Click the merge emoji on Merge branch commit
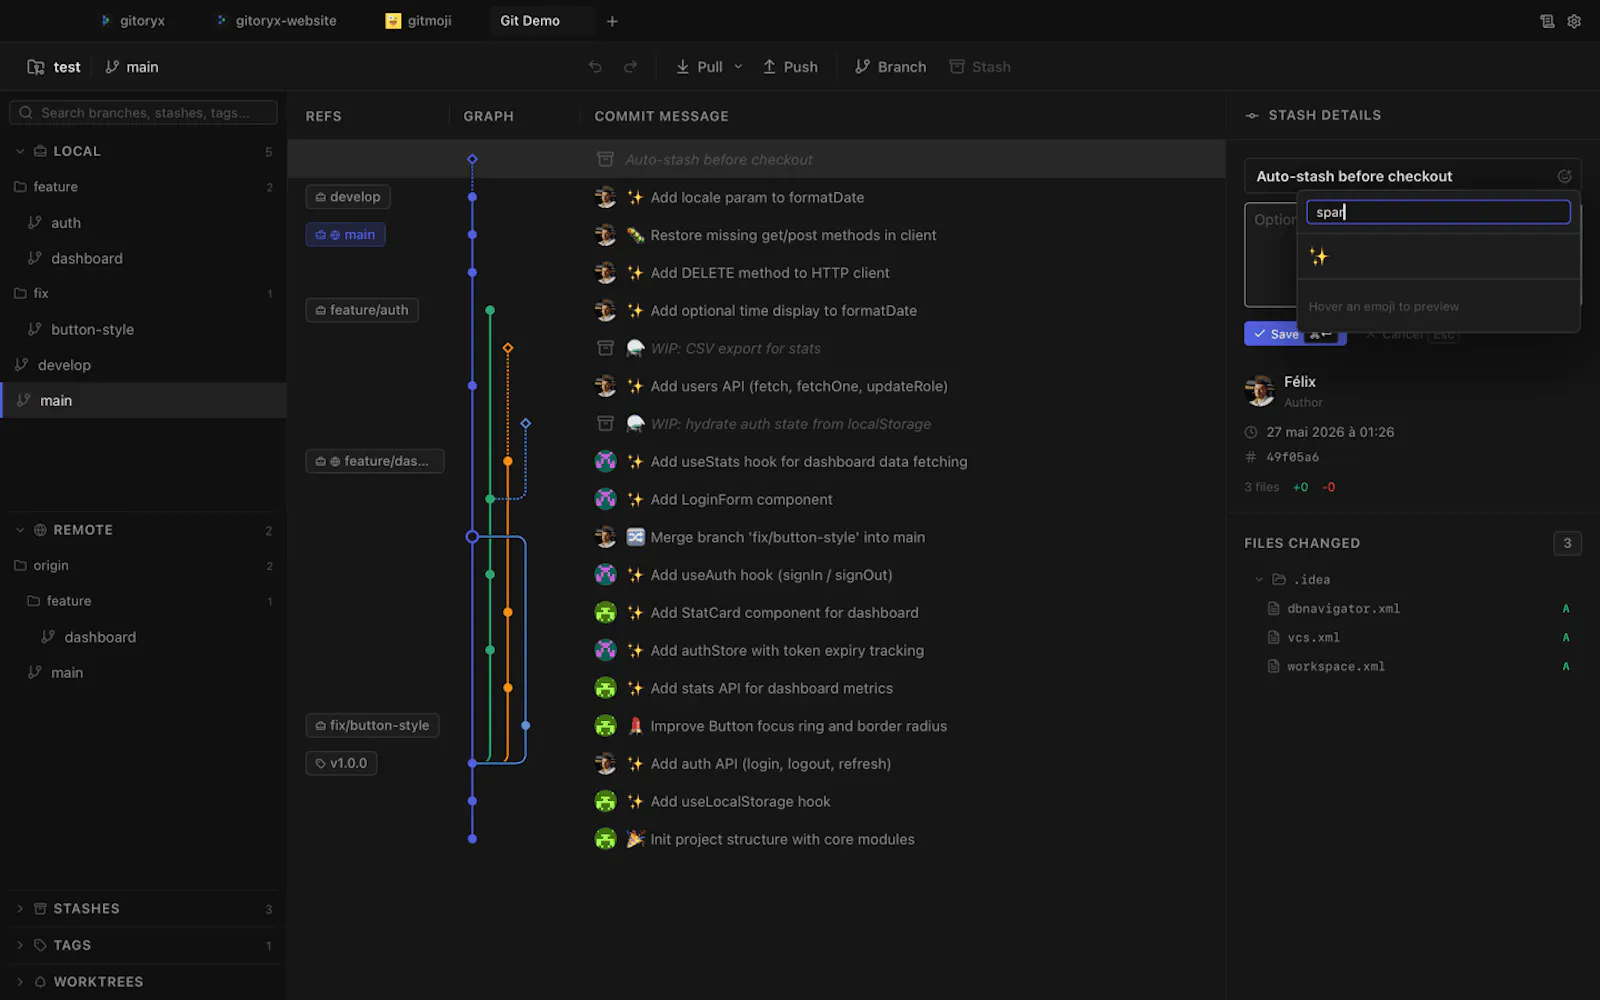Image resolution: width=1600 pixels, height=1000 pixels. coord(635,537)
